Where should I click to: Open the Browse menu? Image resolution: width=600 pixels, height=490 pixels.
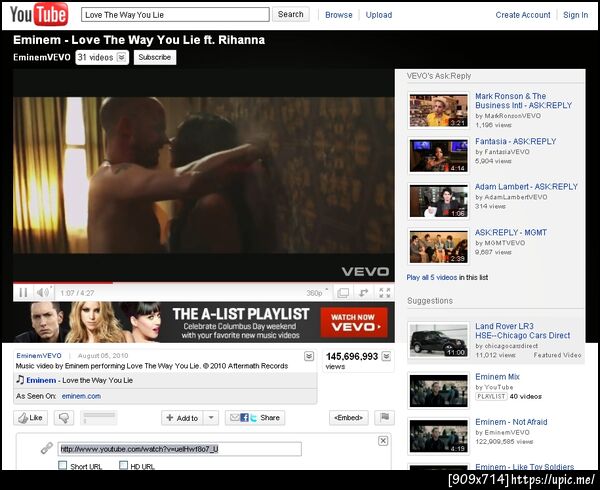339,15
